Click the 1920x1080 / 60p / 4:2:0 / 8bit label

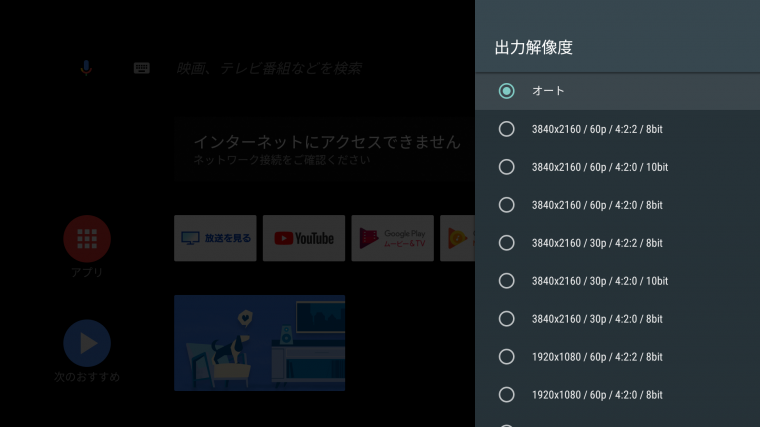597,395
